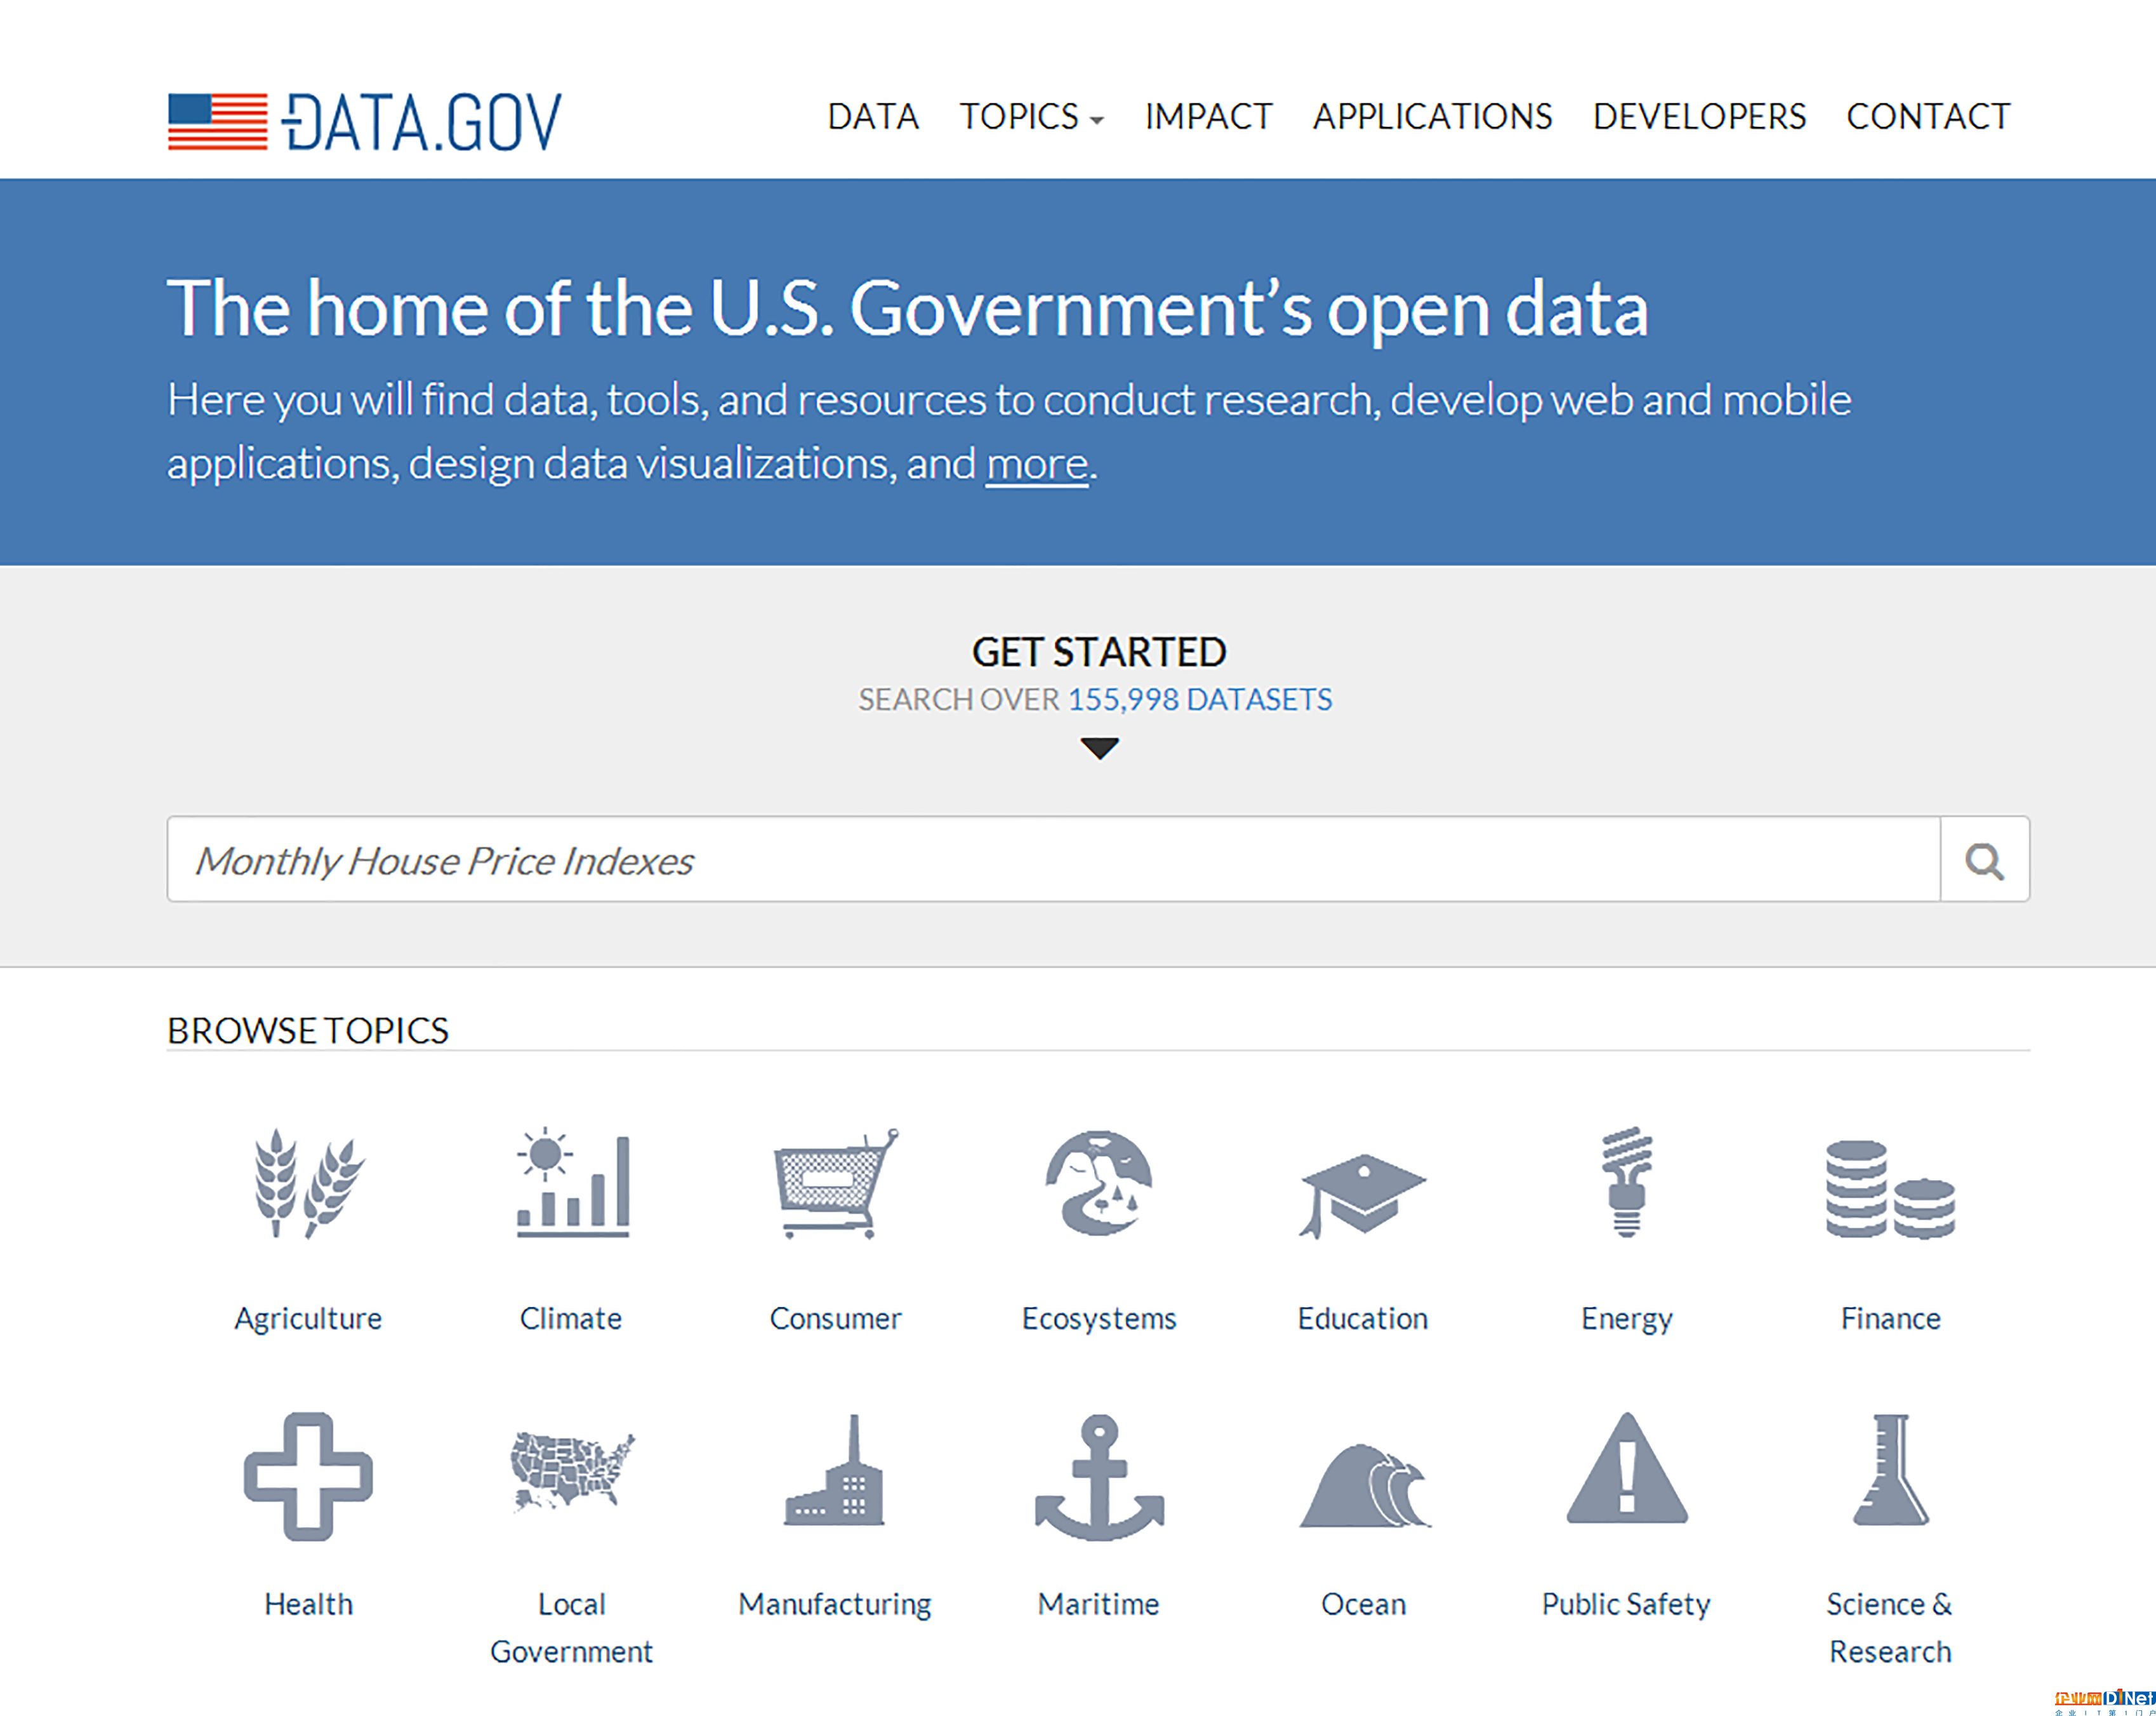Click the Health text link
This screenshot has width=2156, height=1716.
[x=308, y=1604]
